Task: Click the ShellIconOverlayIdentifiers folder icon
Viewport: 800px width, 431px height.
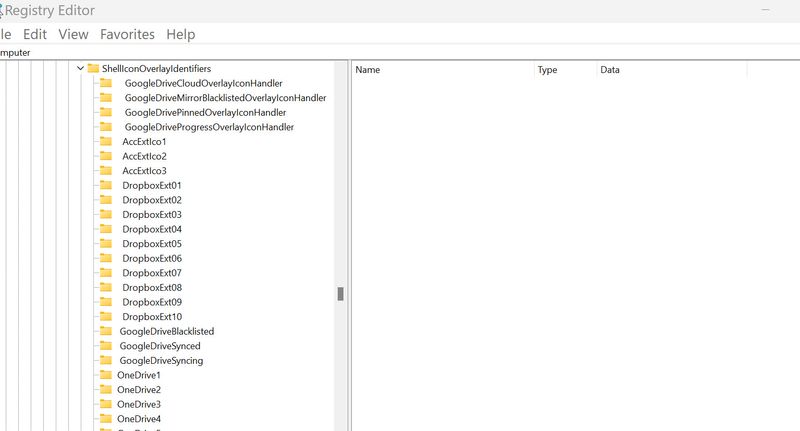Action: (93, 68)
